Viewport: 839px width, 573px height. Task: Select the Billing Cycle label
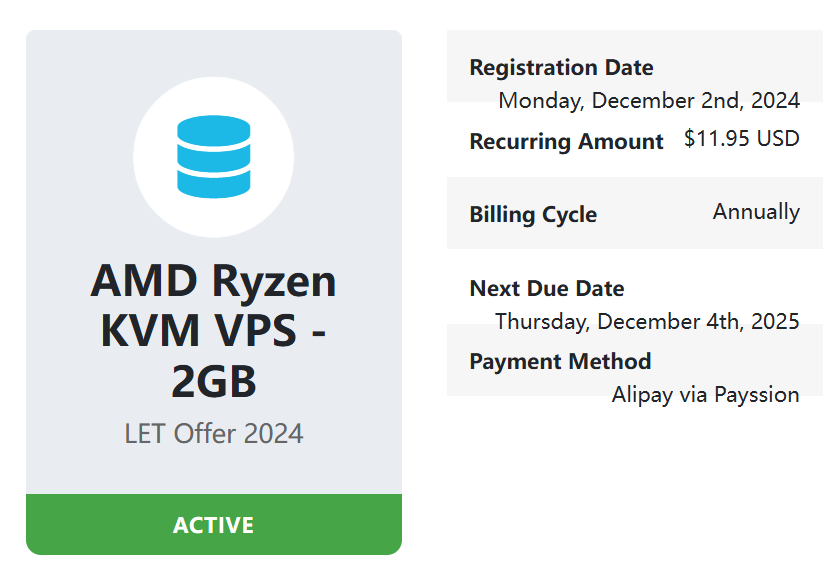point(533,215)
